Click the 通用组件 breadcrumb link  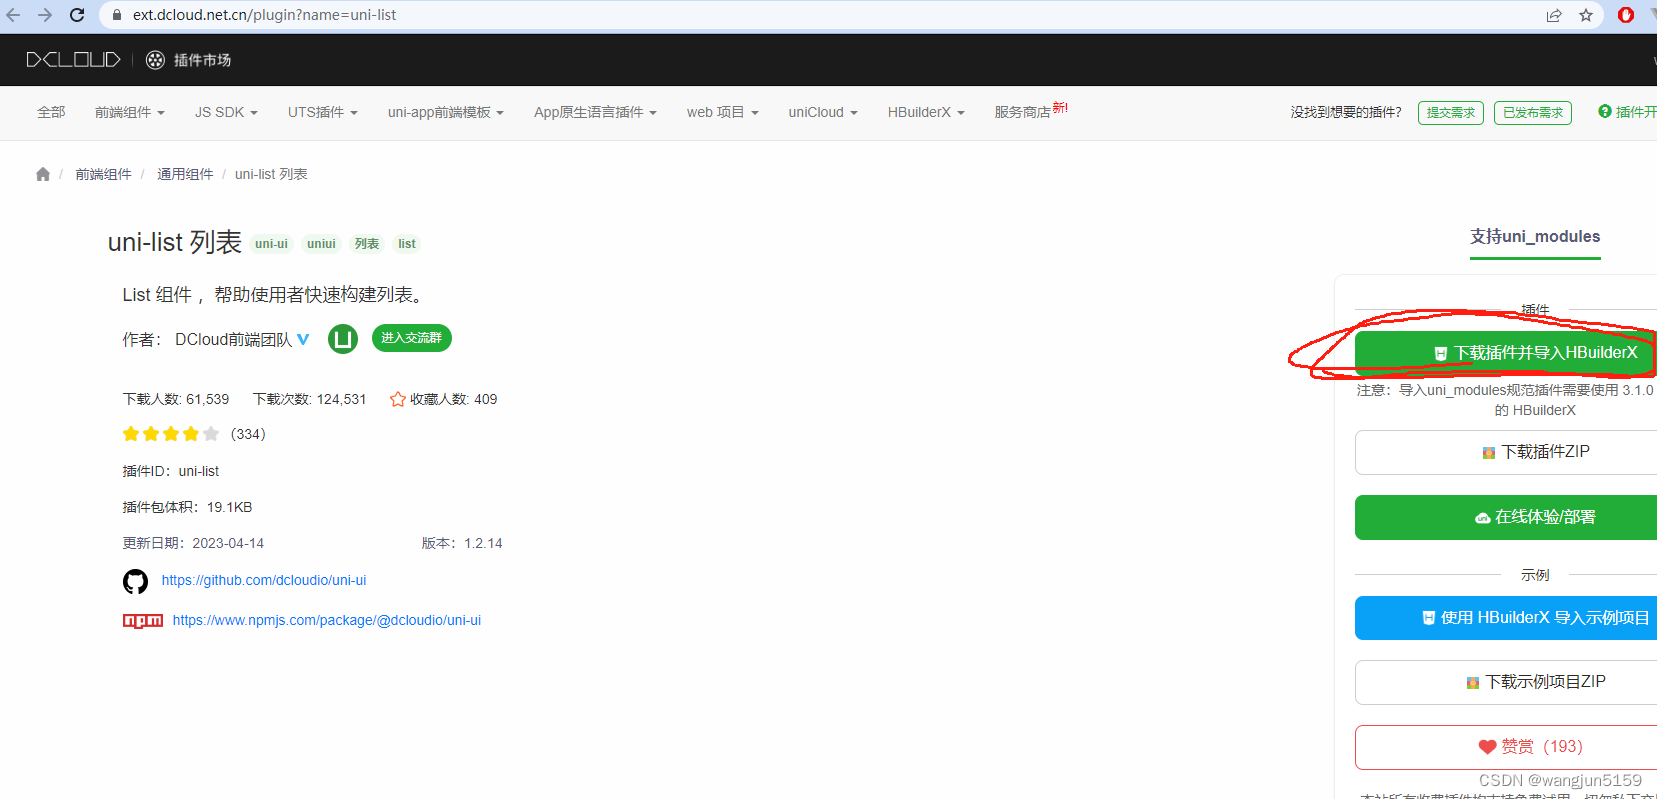pos(185,174)
